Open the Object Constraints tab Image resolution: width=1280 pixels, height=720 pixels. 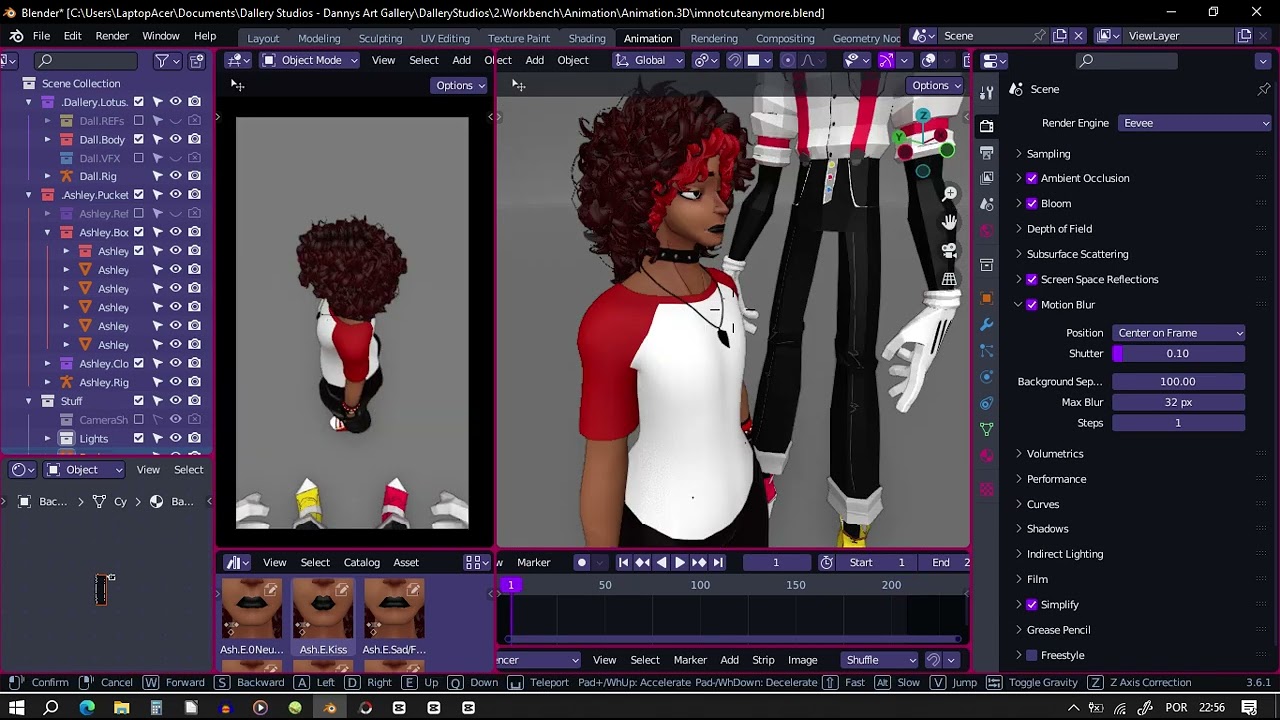987,403
